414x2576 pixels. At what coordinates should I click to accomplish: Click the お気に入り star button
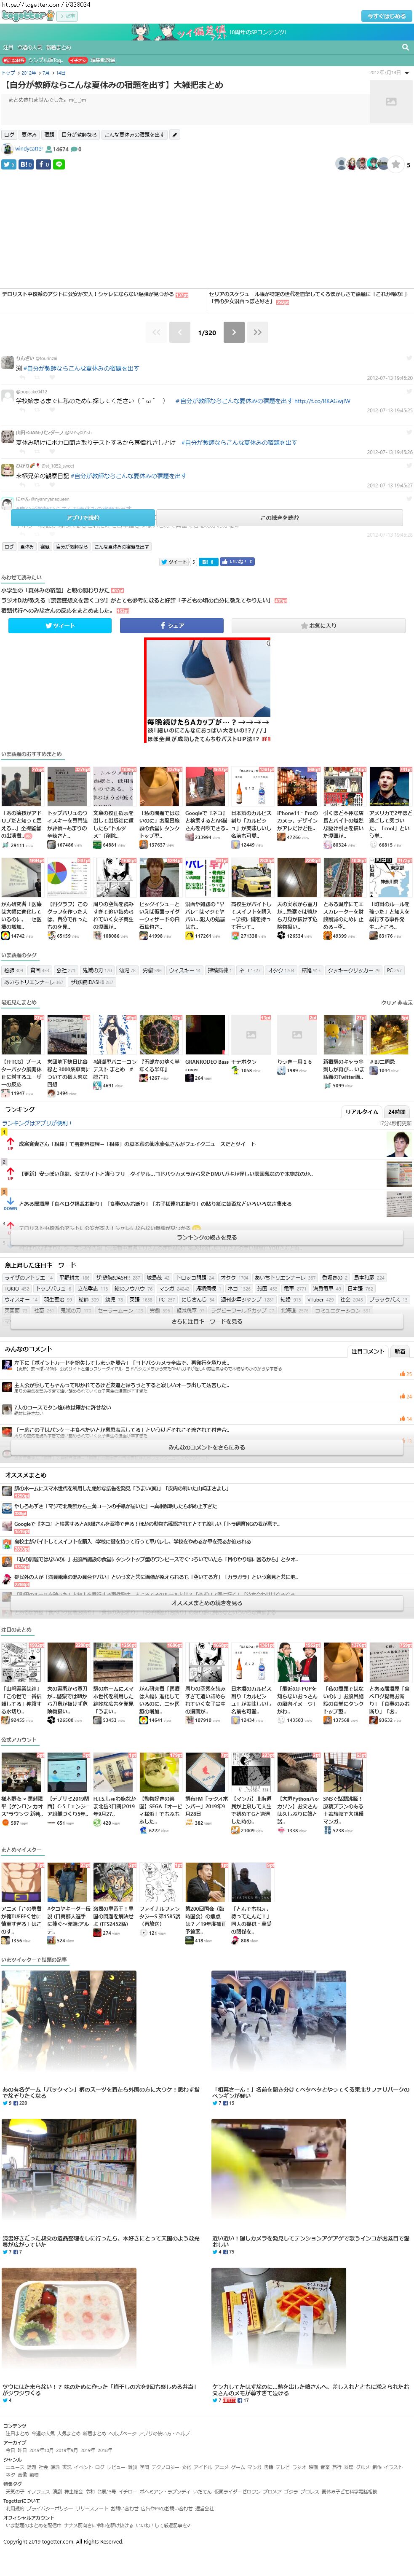319,625
